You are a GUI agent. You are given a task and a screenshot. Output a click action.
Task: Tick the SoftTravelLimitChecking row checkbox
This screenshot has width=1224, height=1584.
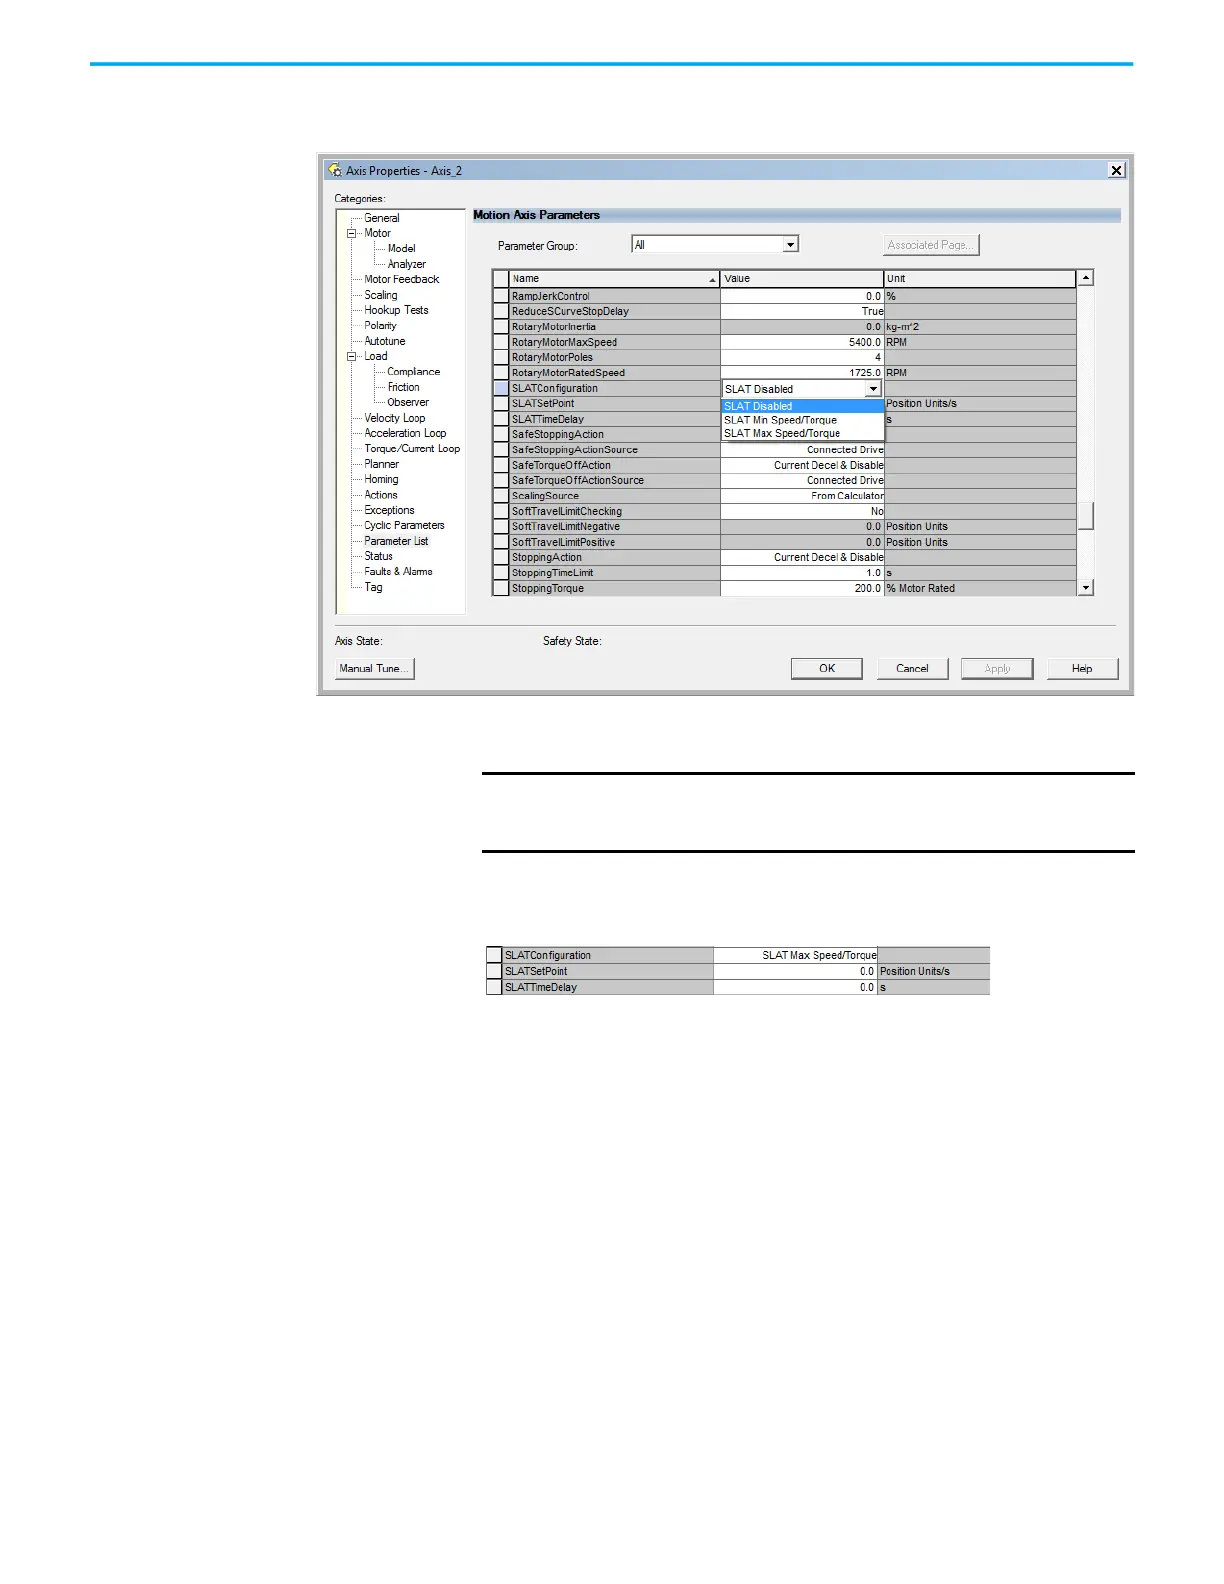click(x=501, y=511)
